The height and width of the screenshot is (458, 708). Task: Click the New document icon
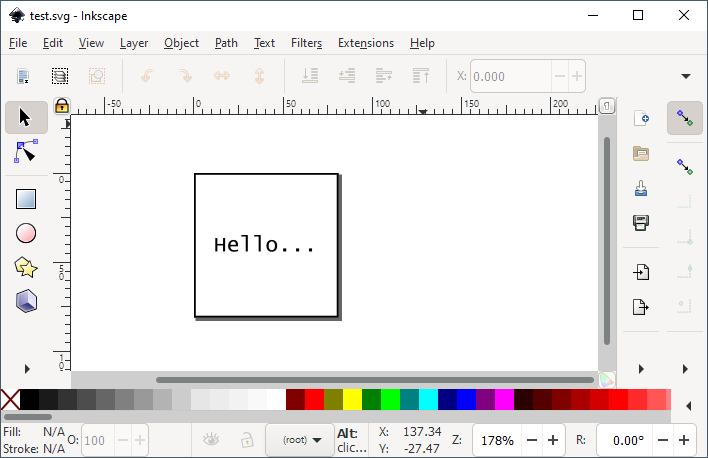[641, 118]
